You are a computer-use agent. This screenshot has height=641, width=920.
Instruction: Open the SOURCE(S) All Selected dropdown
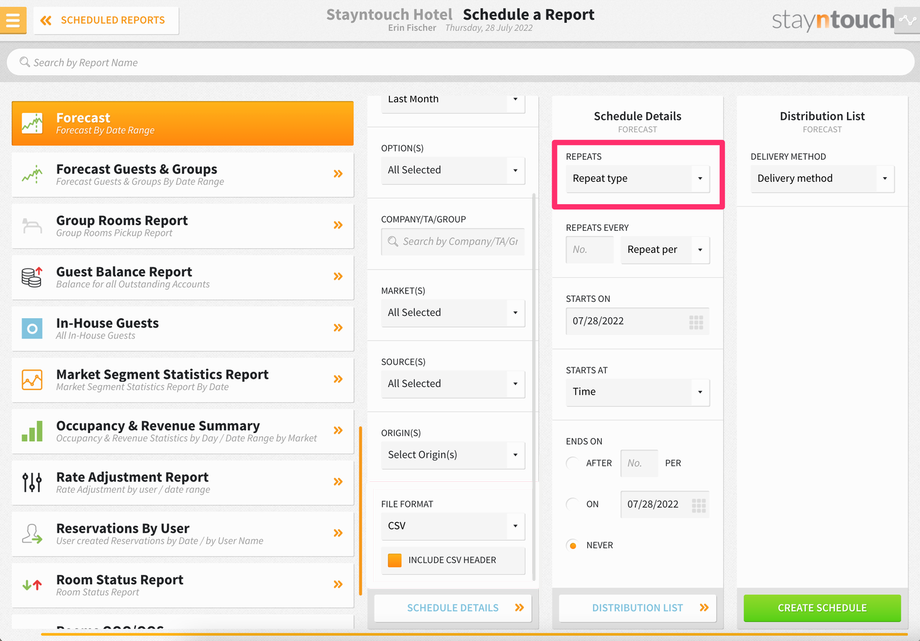tap(453, 384)
